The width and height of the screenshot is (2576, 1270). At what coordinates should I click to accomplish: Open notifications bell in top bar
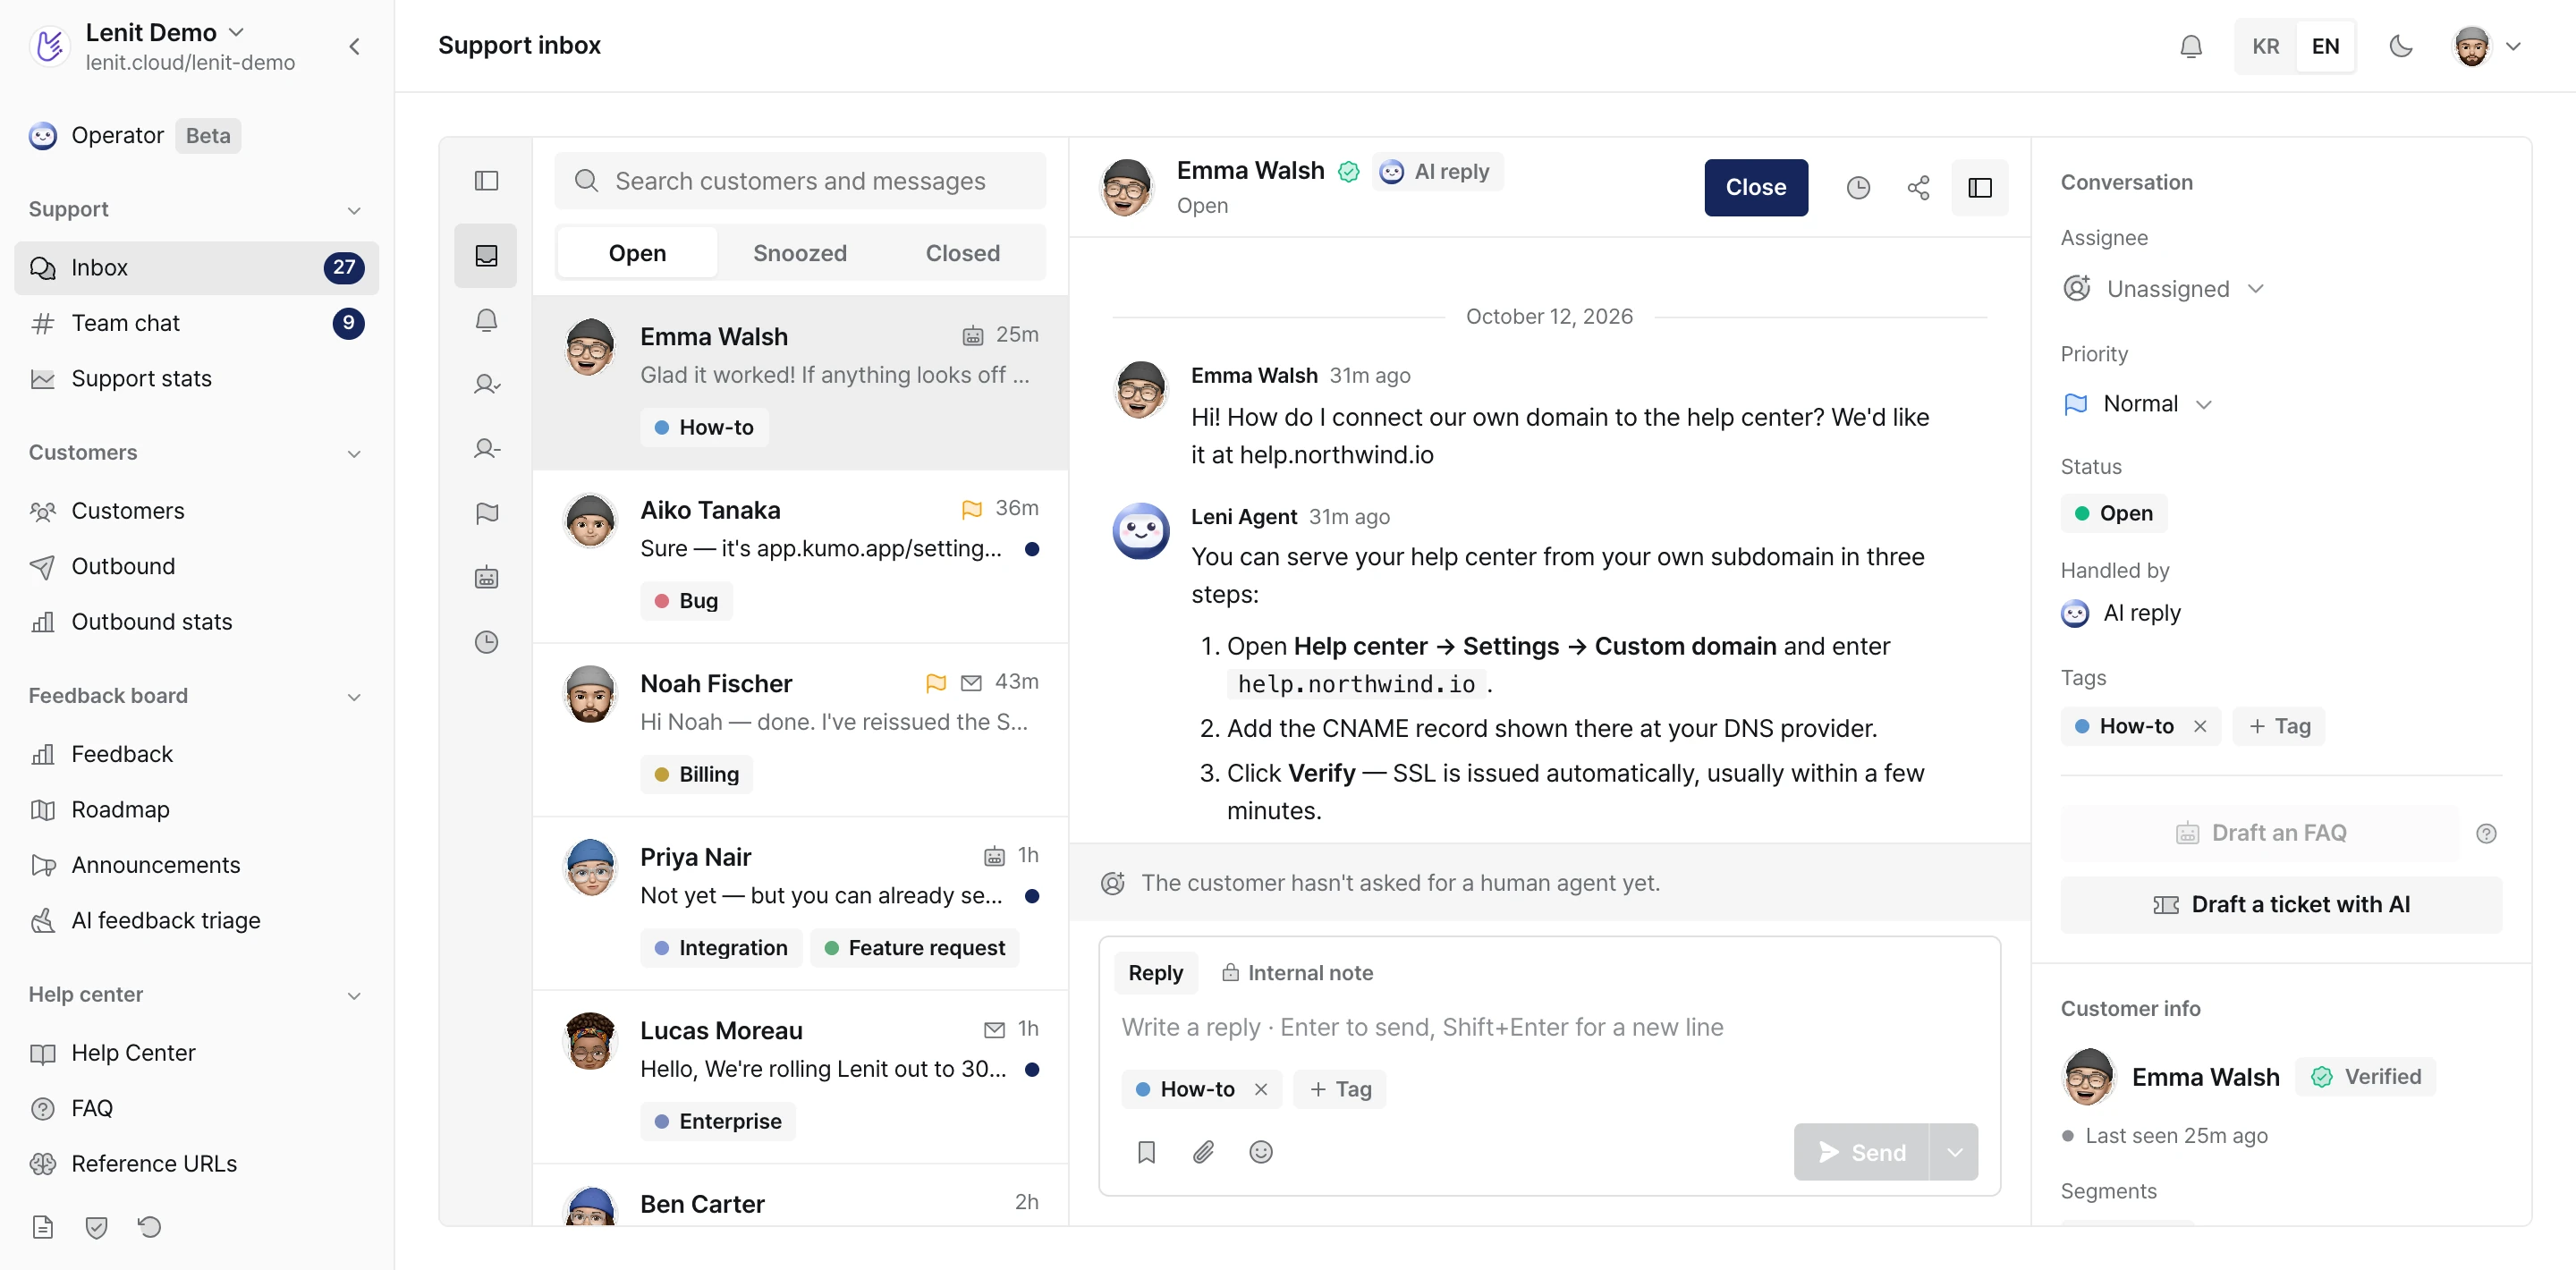point(2190,46)
